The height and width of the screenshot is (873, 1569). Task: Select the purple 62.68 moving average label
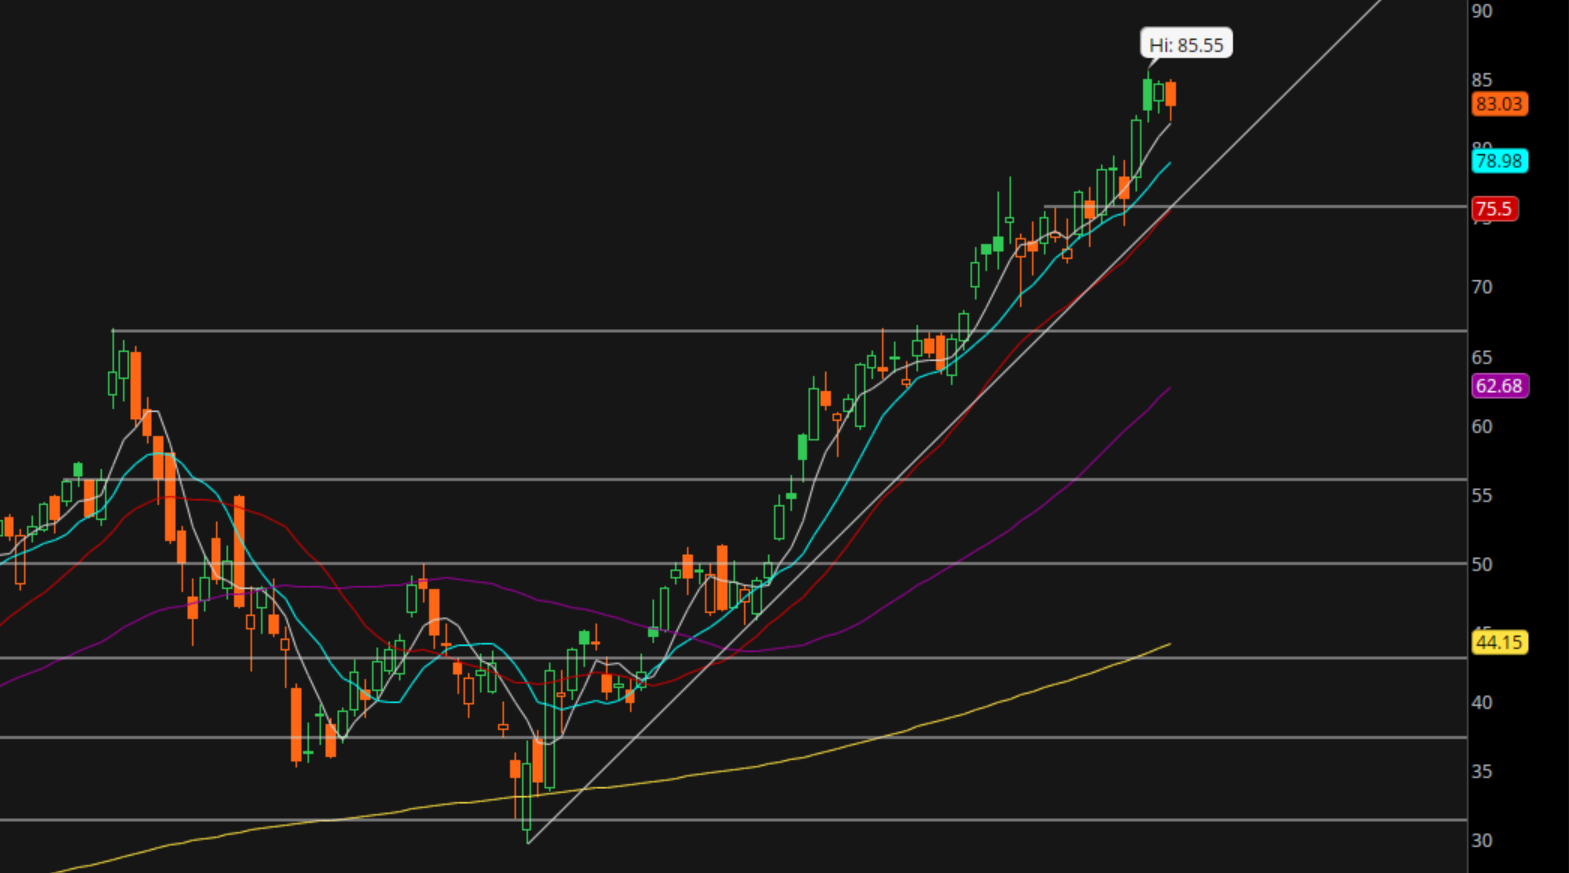(x=1499, y=386)
